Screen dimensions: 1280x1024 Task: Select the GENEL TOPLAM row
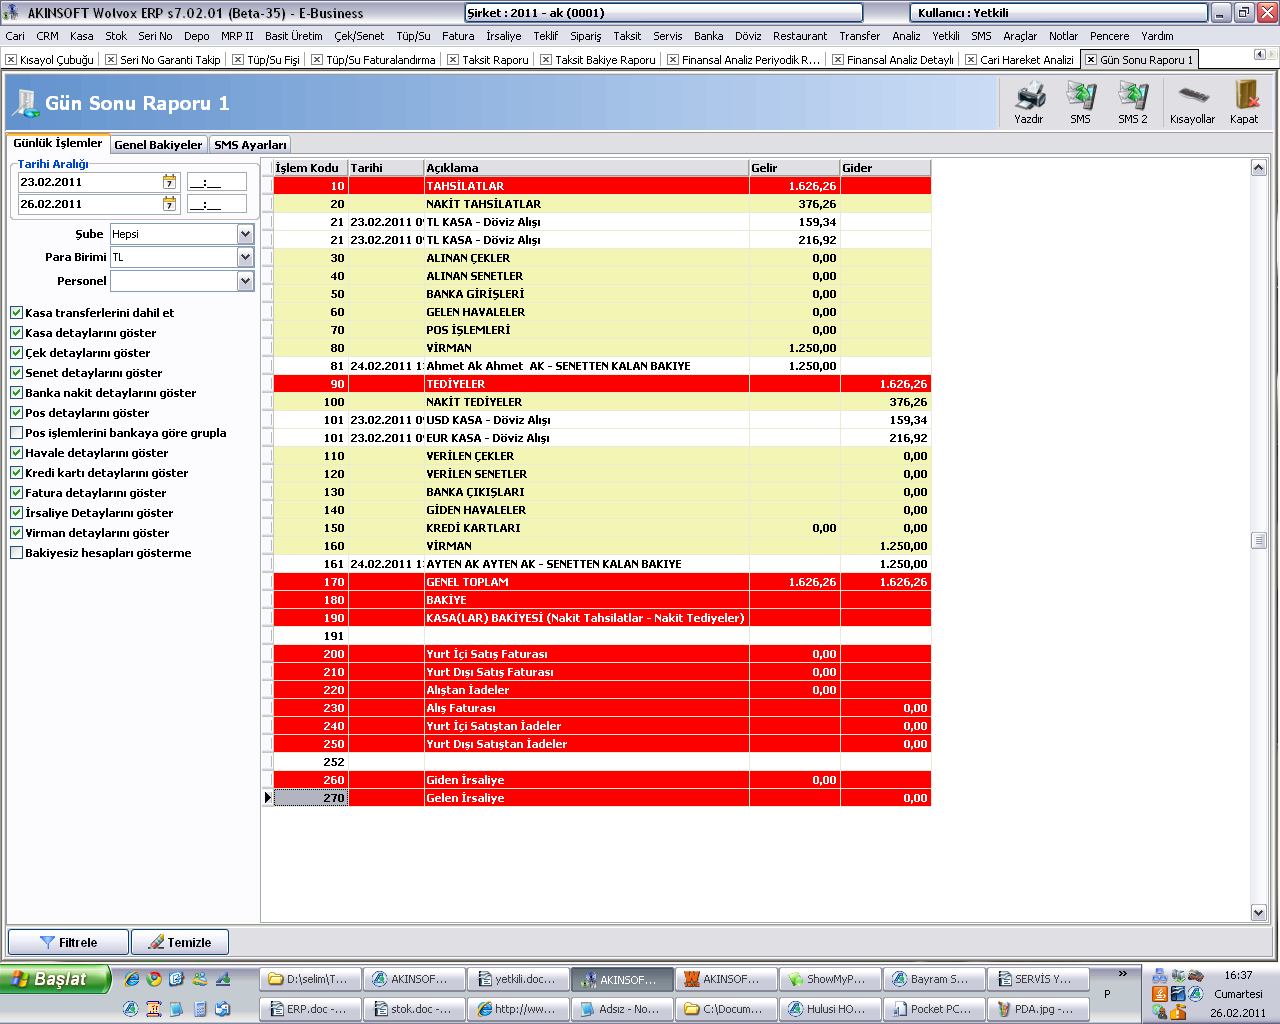[x=602, y=582]
